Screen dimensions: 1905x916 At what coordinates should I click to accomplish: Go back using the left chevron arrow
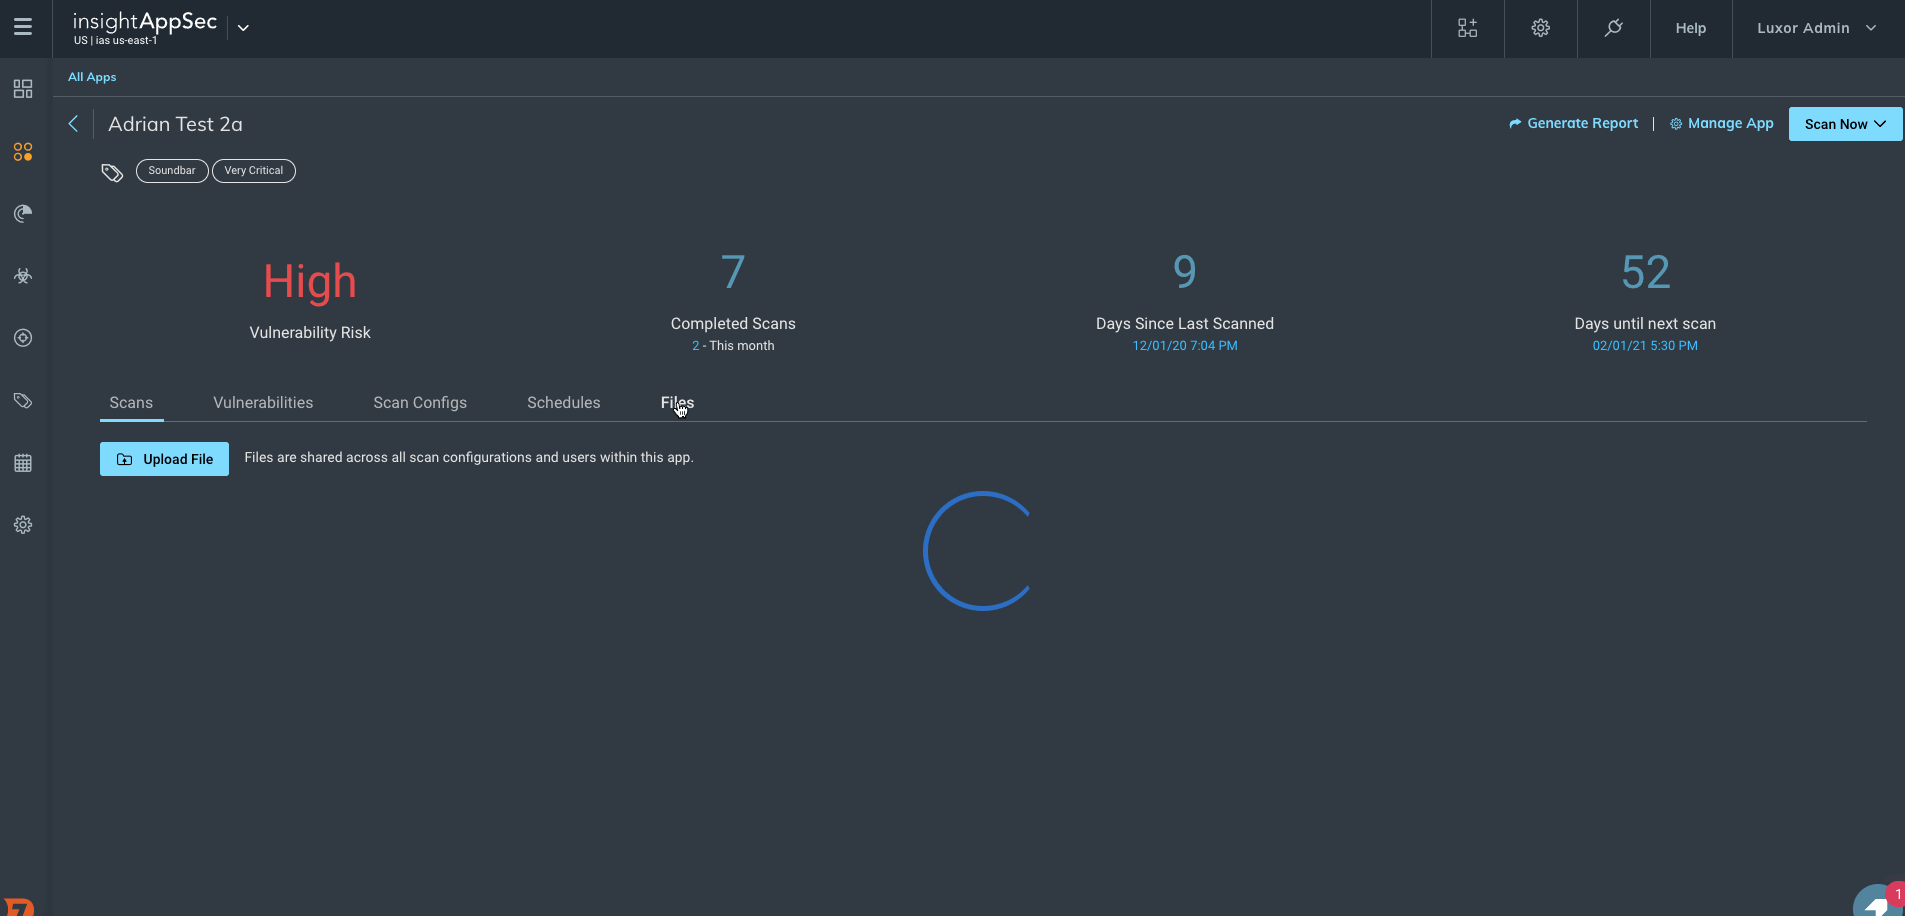click(x=73, y=124)
